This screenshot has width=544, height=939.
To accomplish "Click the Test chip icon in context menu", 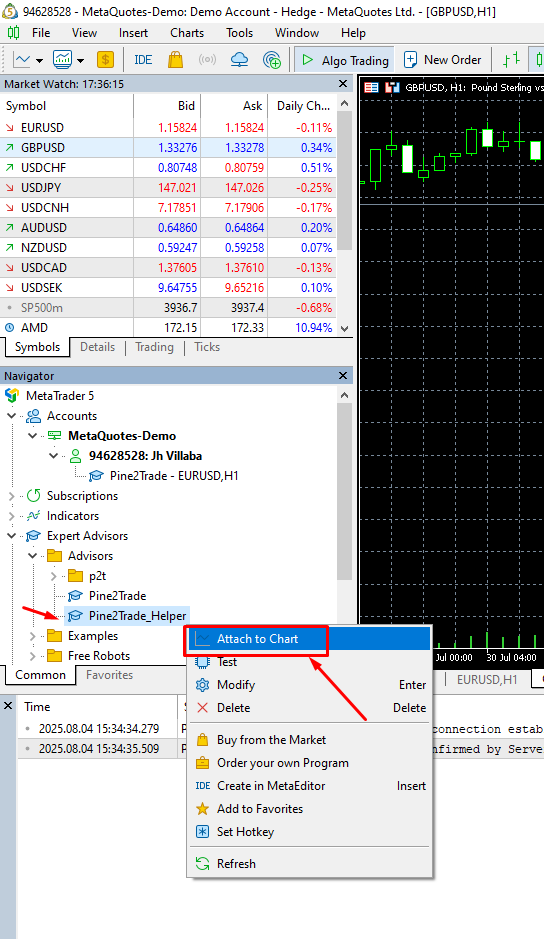I will point(203,662).
